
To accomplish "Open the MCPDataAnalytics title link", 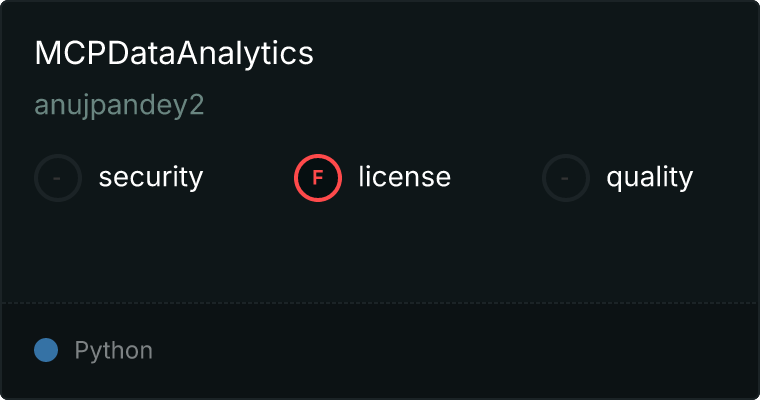I will [174, 54].
